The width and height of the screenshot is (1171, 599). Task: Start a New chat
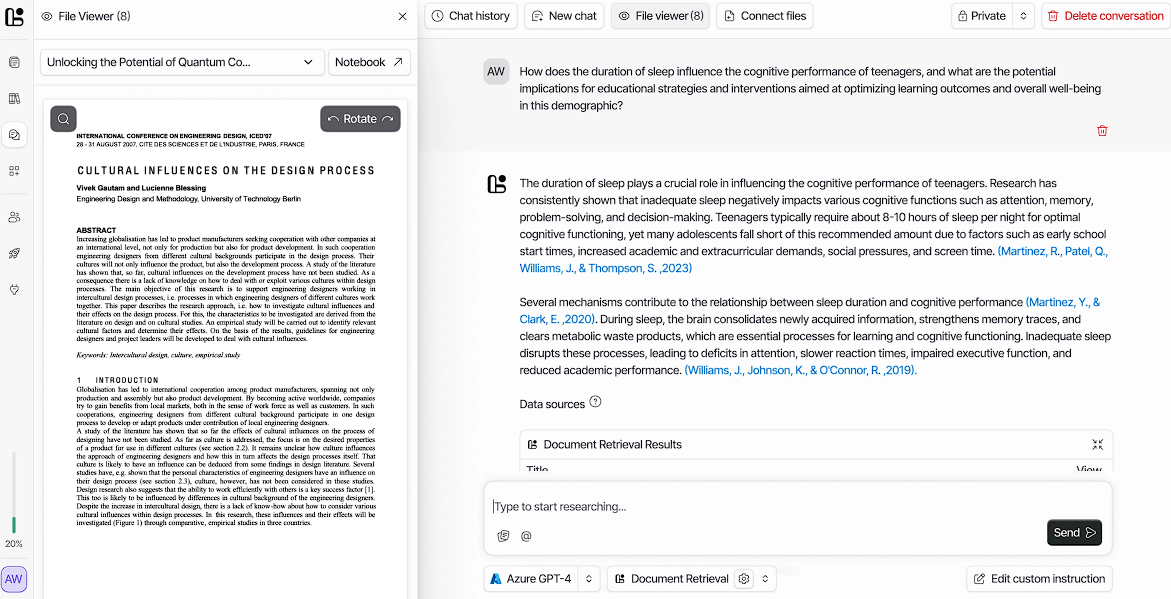[x=564, y=16]
